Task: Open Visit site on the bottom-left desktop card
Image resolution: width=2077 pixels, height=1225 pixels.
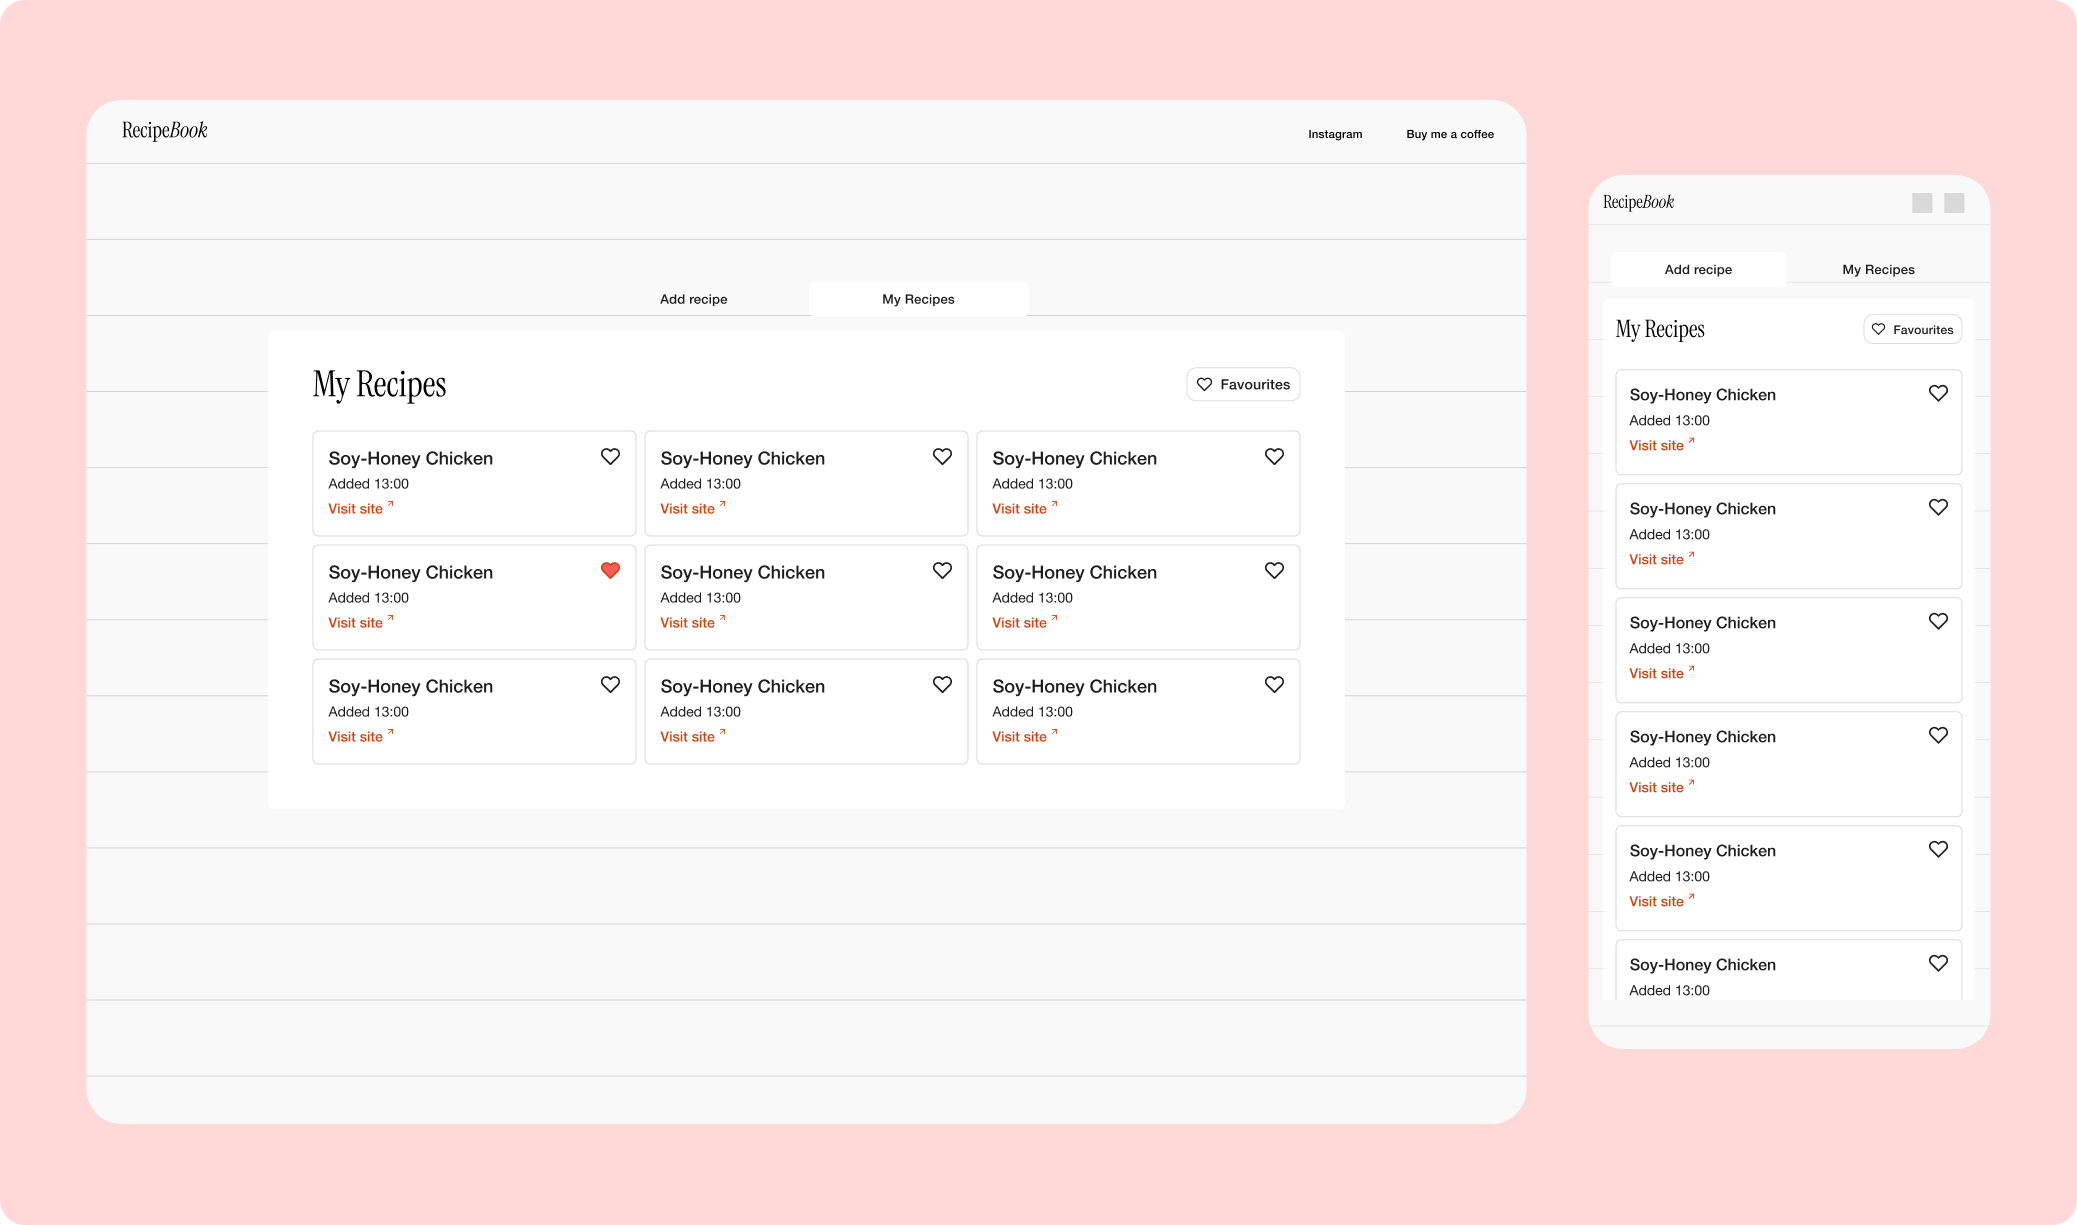Action: [x=361, y=736]
